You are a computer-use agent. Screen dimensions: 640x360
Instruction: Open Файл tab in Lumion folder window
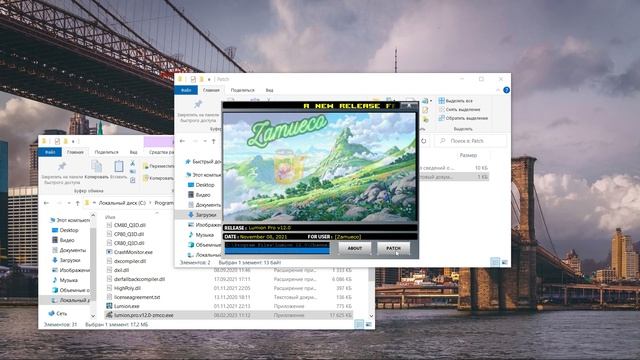click(x=50, y=152)
